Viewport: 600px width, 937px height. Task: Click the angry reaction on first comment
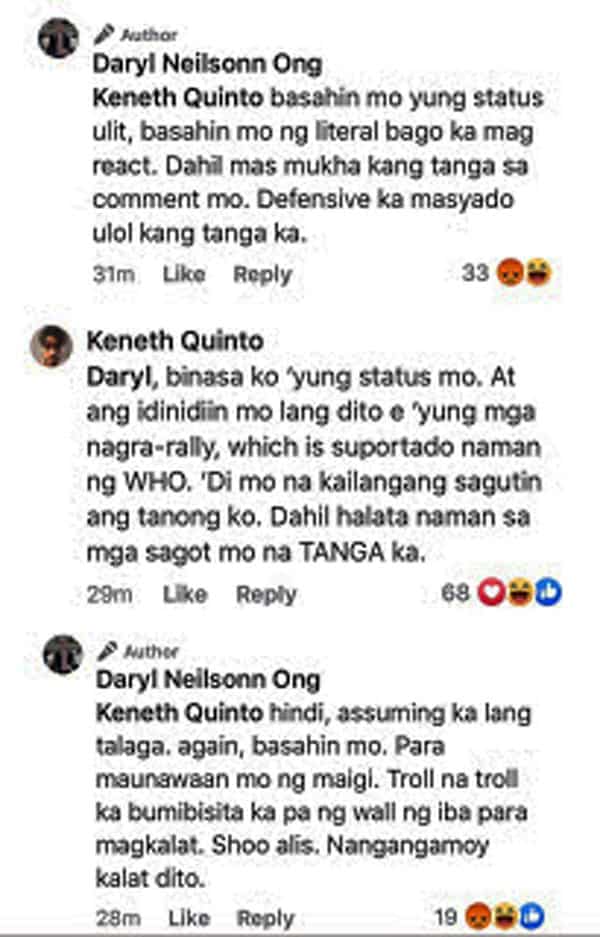tap(512, 272)
